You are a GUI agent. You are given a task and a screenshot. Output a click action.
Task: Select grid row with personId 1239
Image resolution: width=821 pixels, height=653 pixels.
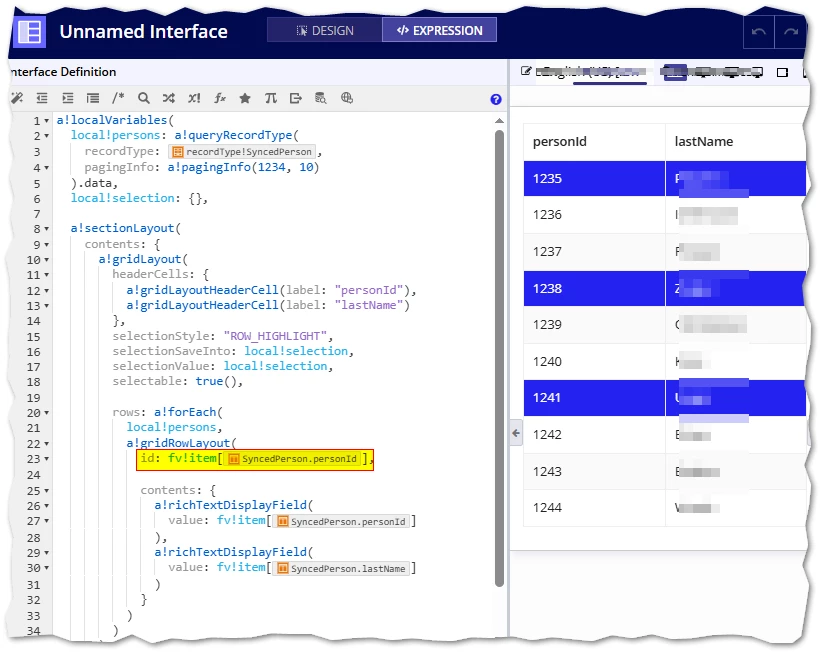664,325
